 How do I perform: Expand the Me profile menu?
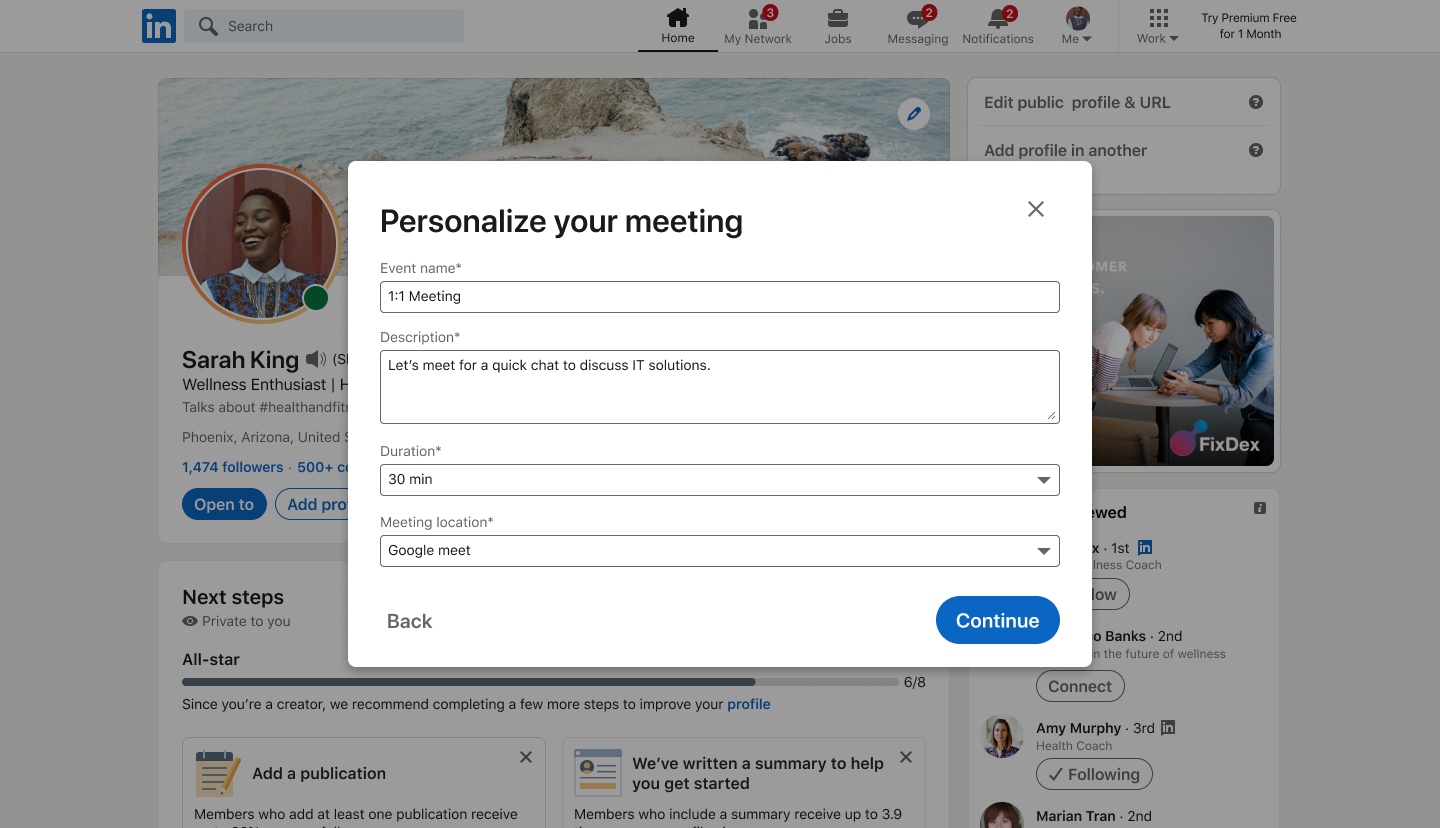click(1077, 26)
